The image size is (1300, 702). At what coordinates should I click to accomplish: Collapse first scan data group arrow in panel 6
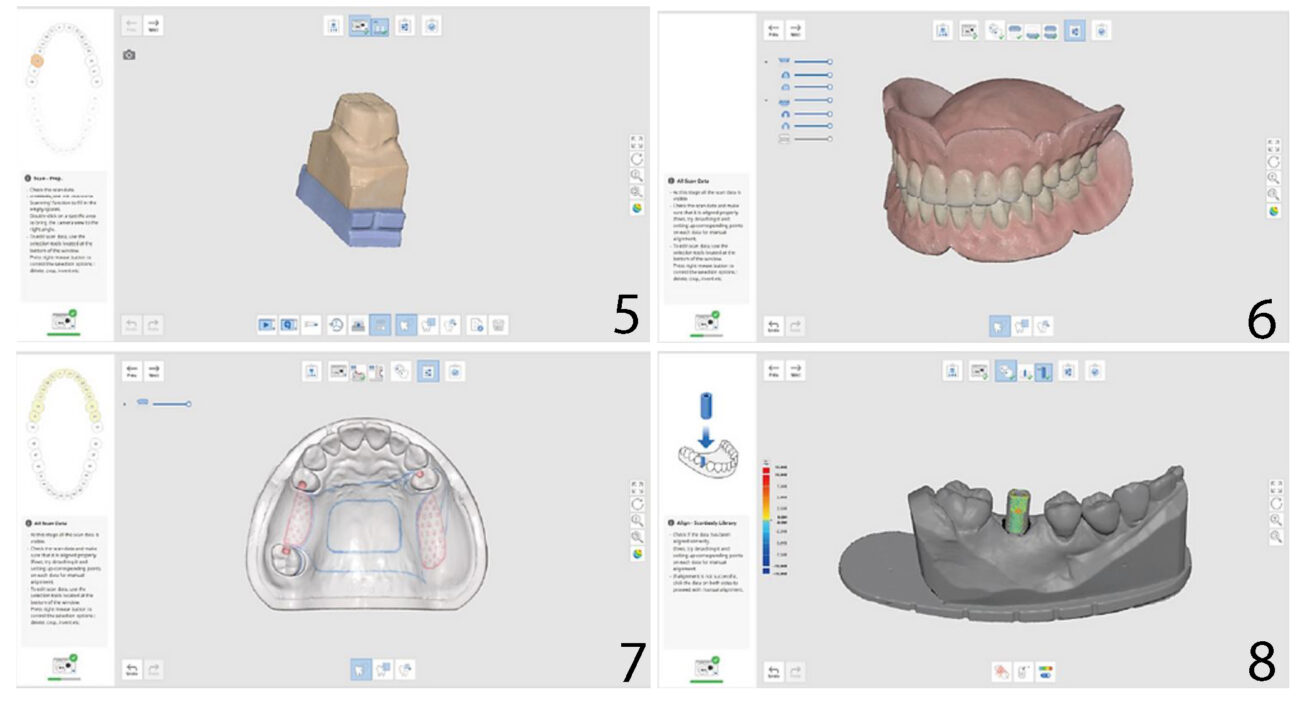pos(765,61)
